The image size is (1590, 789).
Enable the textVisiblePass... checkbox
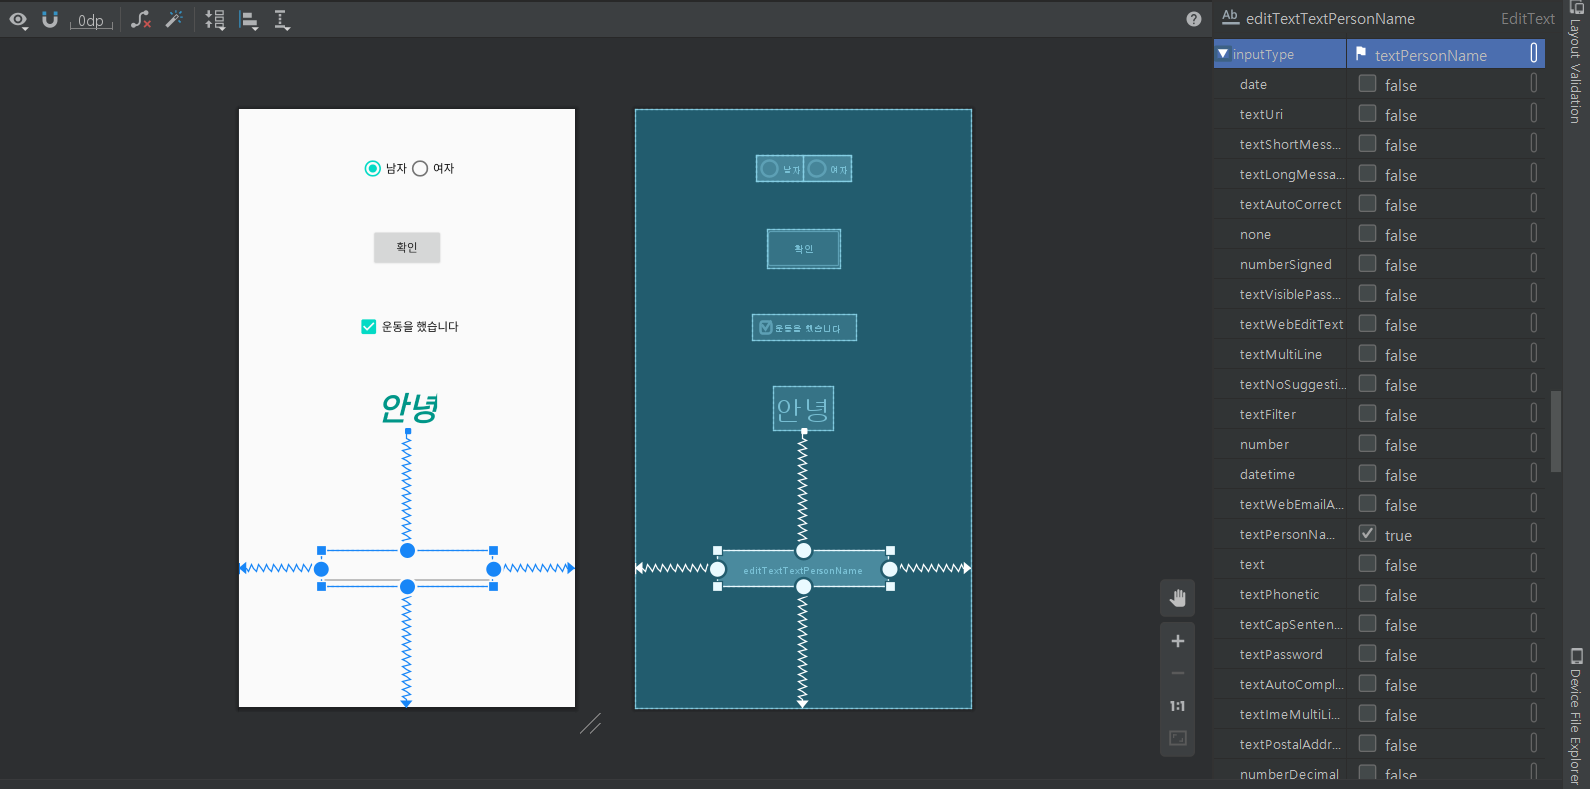[1367, 294]
